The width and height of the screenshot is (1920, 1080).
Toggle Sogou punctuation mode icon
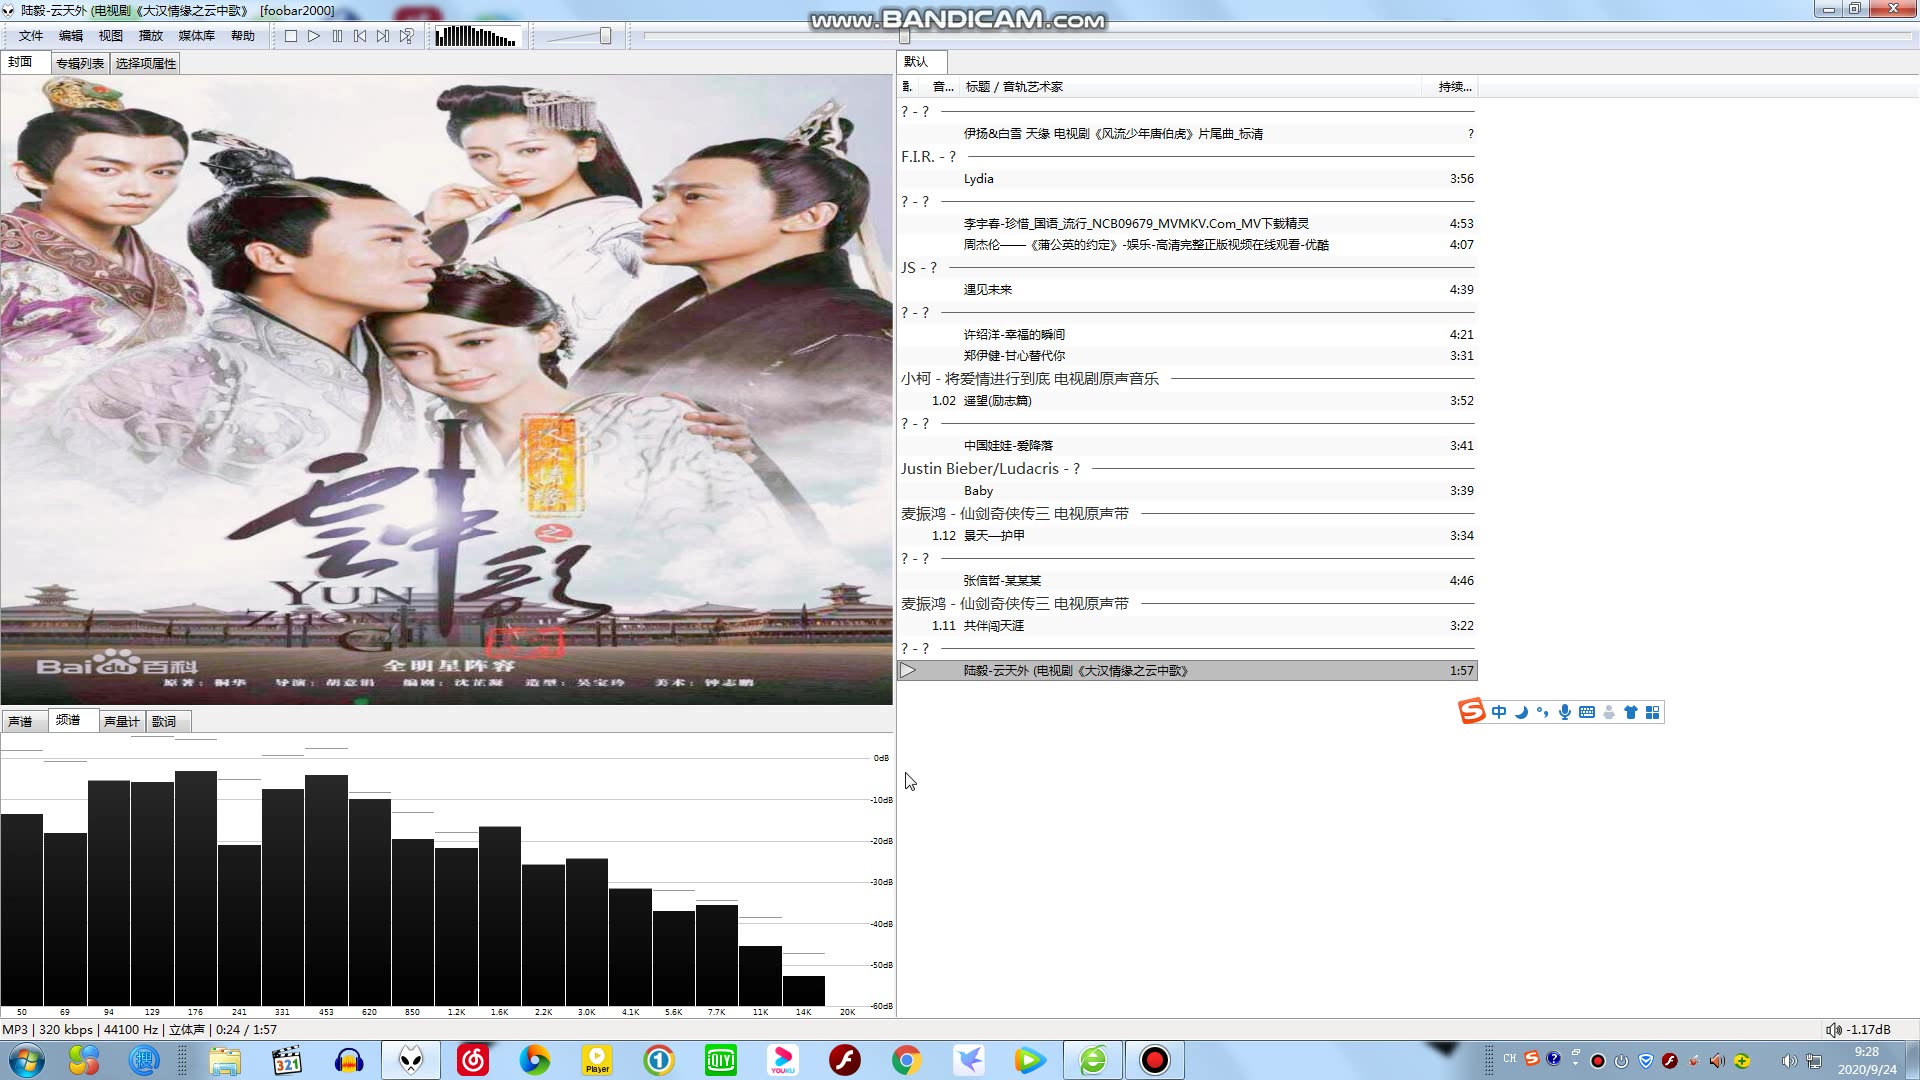[1543, 712]
